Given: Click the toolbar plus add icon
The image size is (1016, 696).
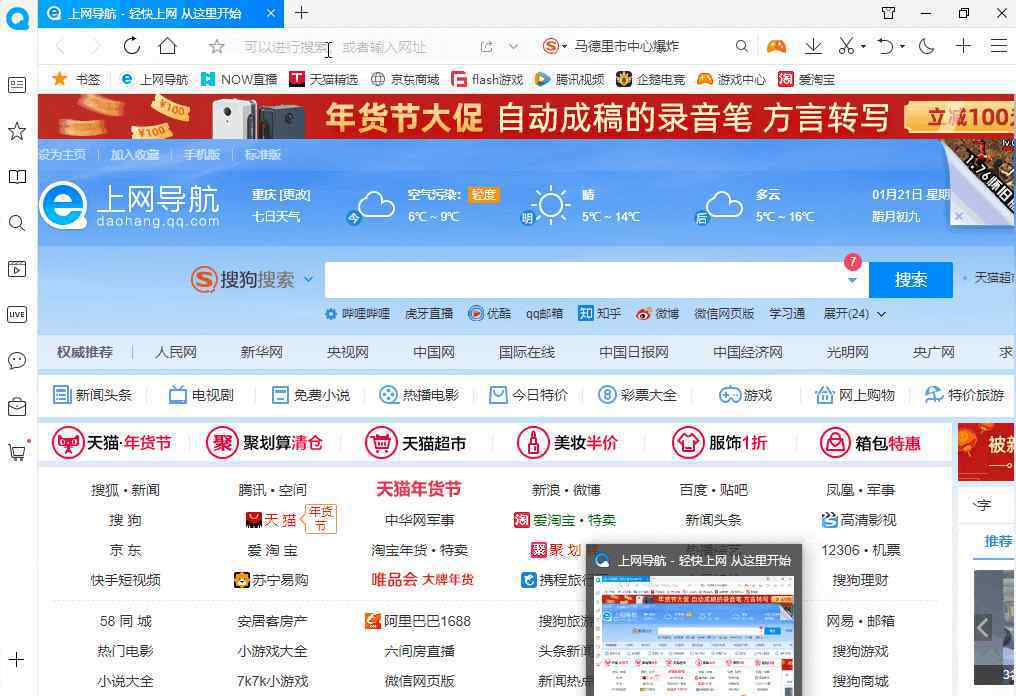Looking at the screenshot, I should click(964, 46).
